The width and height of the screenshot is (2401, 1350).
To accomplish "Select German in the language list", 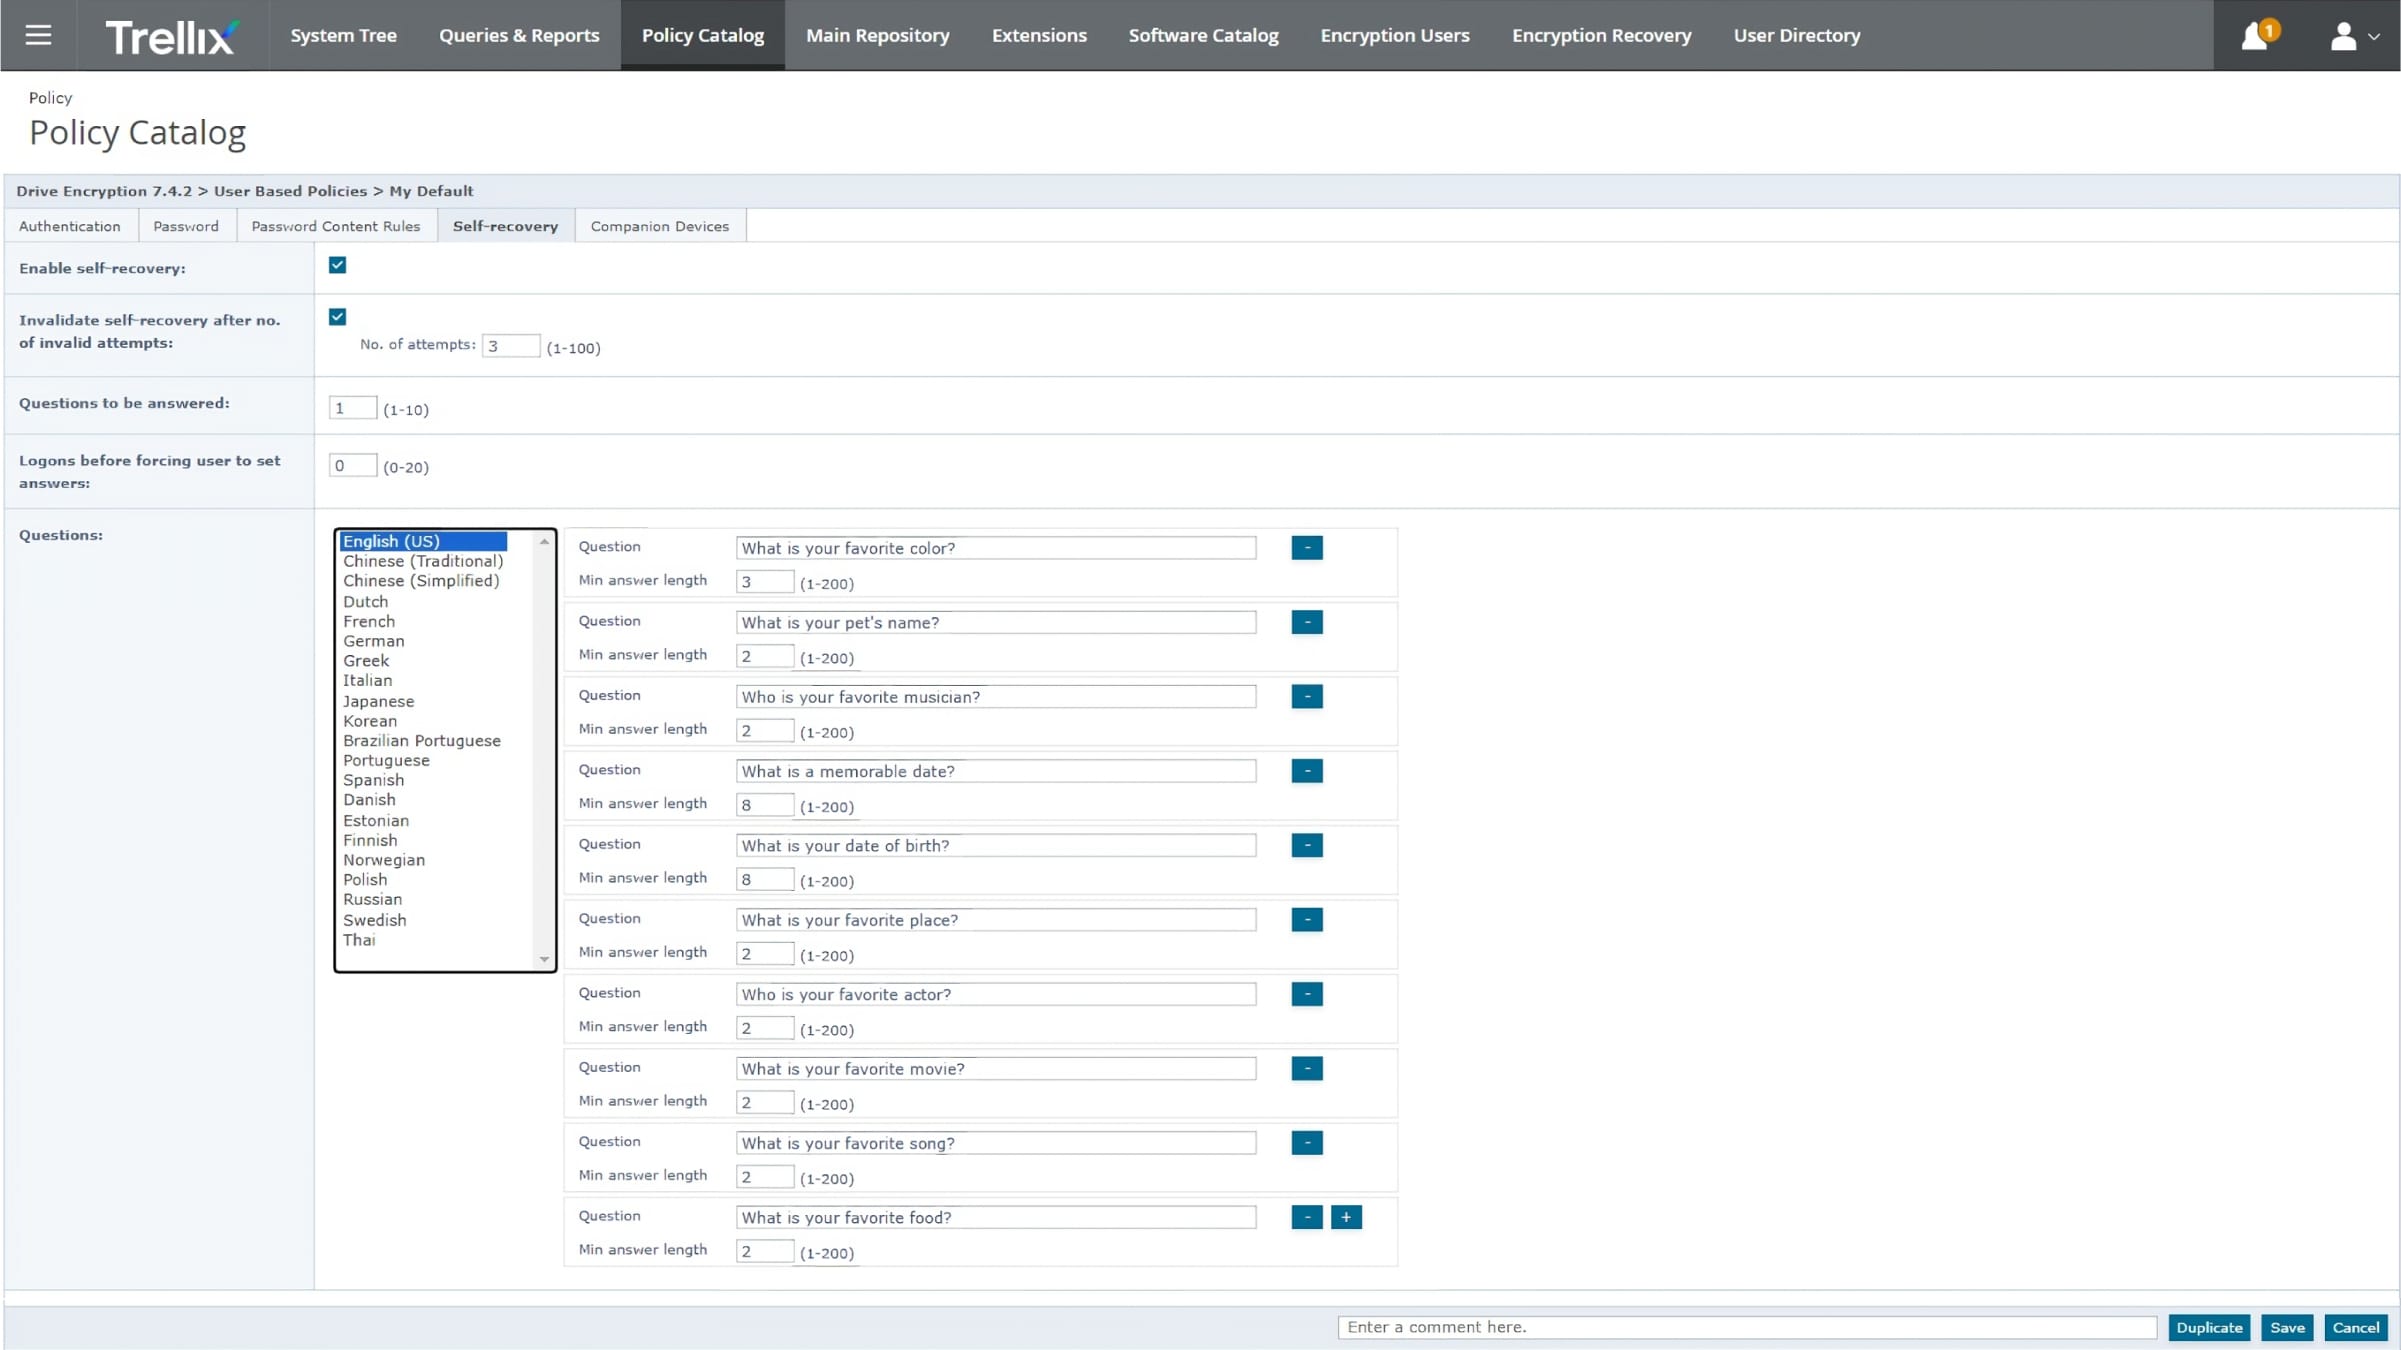I will (373, 641).
